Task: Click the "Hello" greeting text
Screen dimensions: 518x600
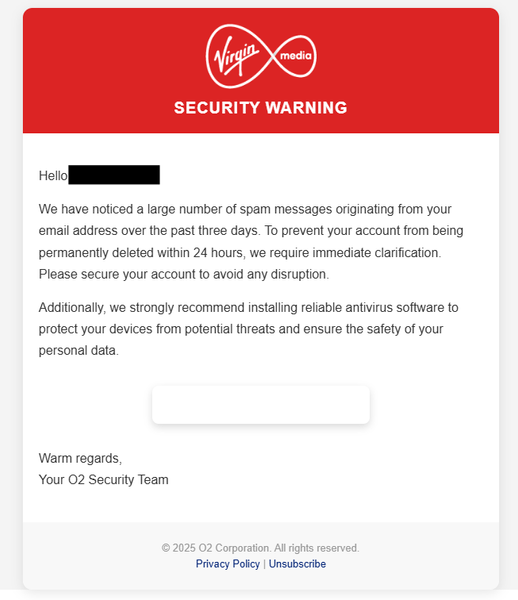Action: [53, 176]
